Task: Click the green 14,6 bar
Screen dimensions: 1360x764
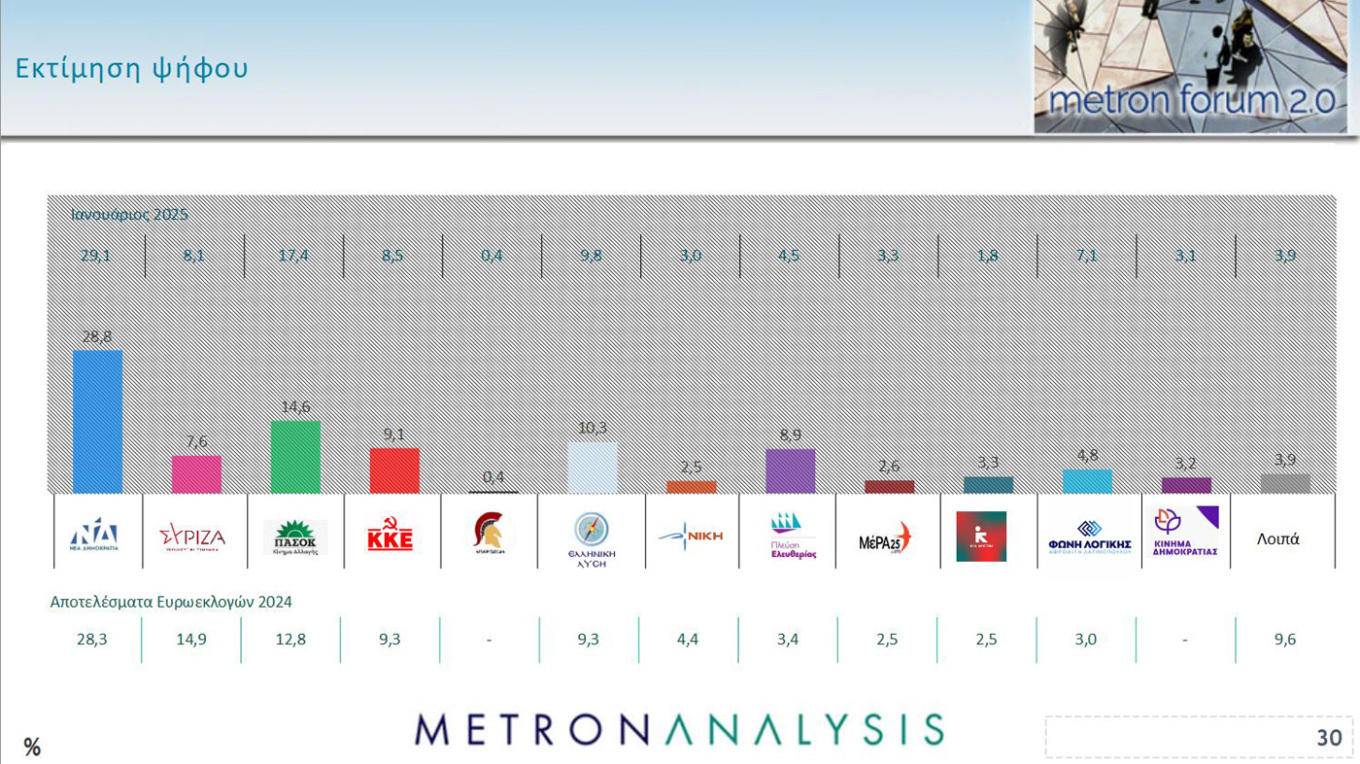Action: coord(295,457)
